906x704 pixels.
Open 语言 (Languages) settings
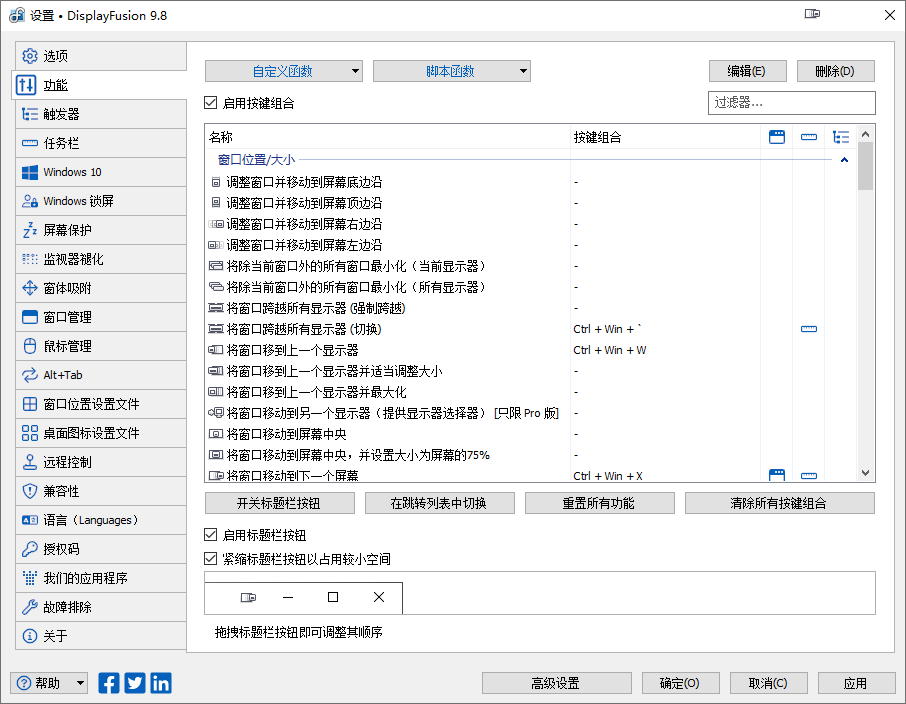[x=101, y=520]
